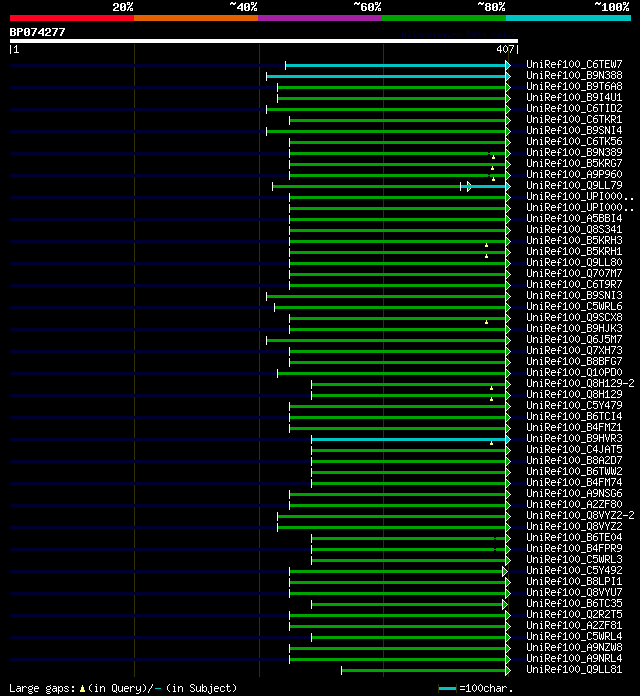
Task: Select the UniRef100_Q9LL80 entry
Action: [x=574, y=262]
